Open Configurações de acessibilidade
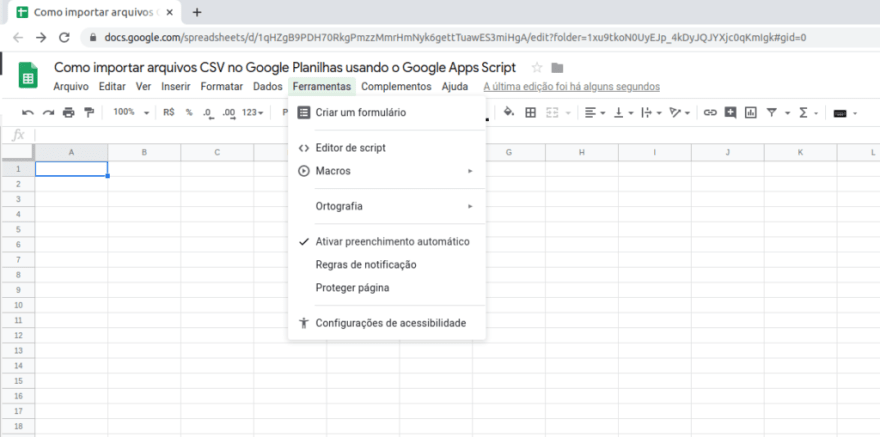 [x=387, y=323]
